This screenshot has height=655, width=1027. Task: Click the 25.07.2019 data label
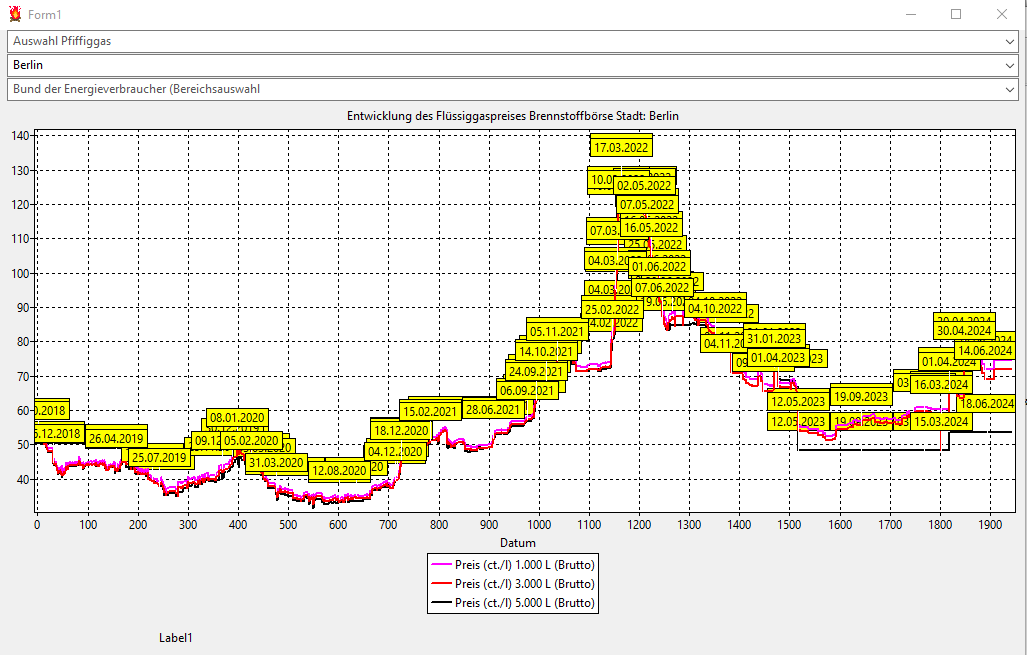tap(159, 458)
